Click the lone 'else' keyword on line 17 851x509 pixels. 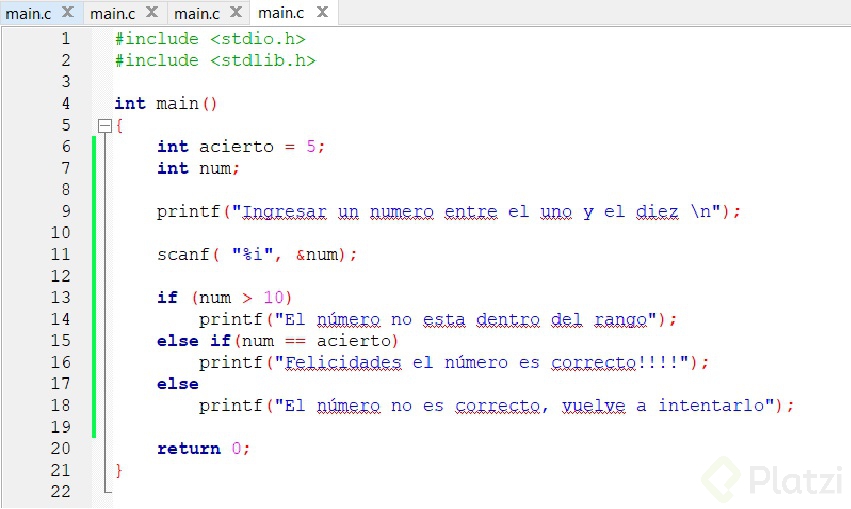tap(177, 384)
